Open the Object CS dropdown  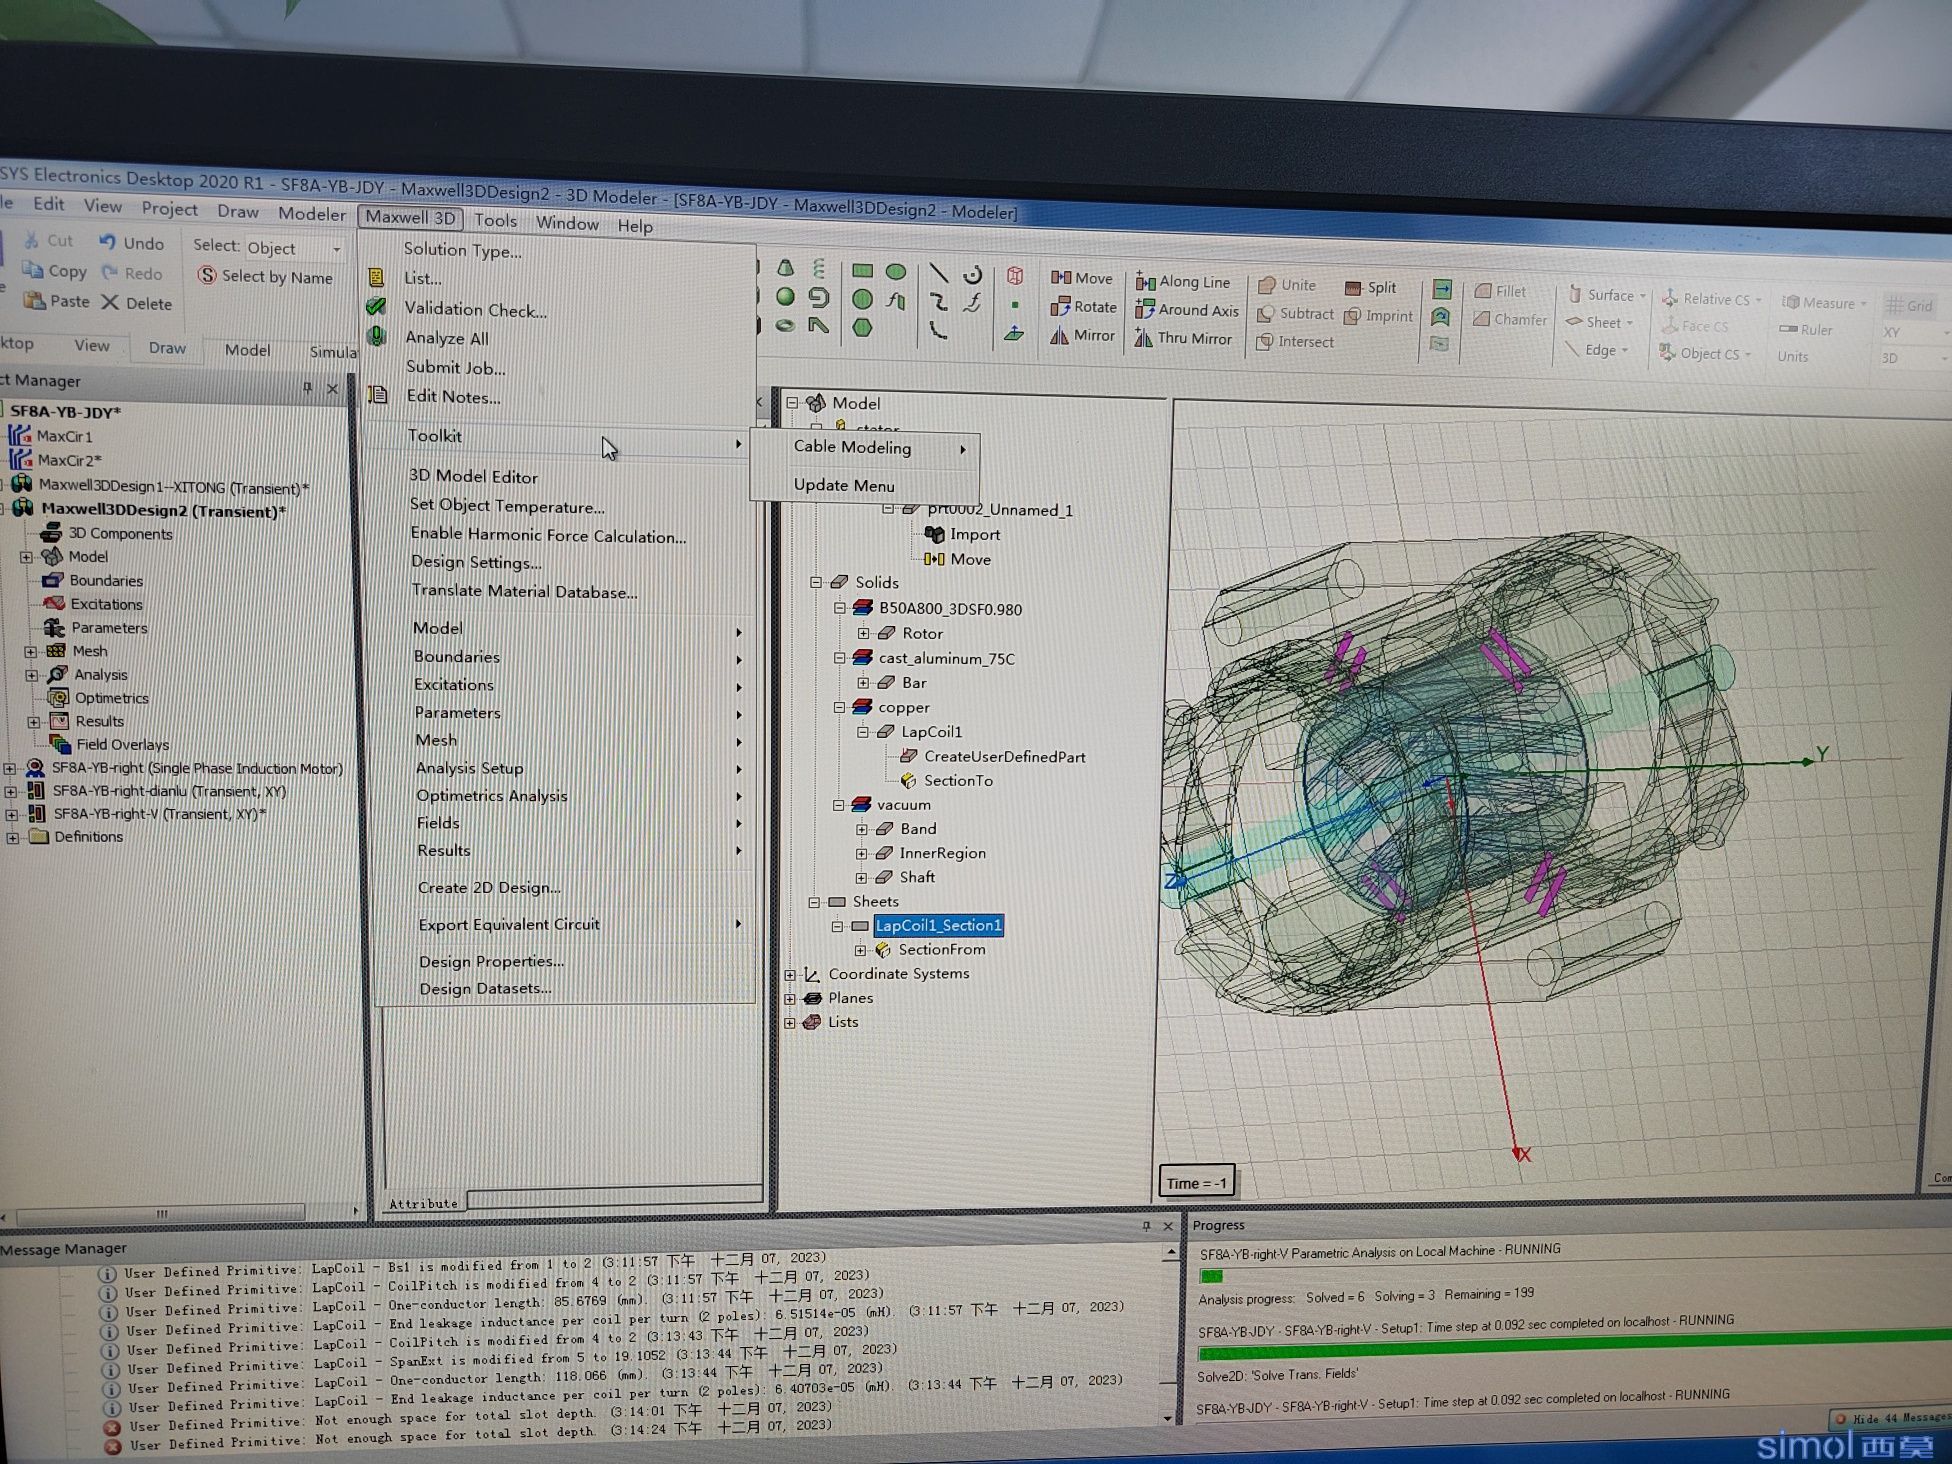pyautogui.click(x=1706, y=353)
